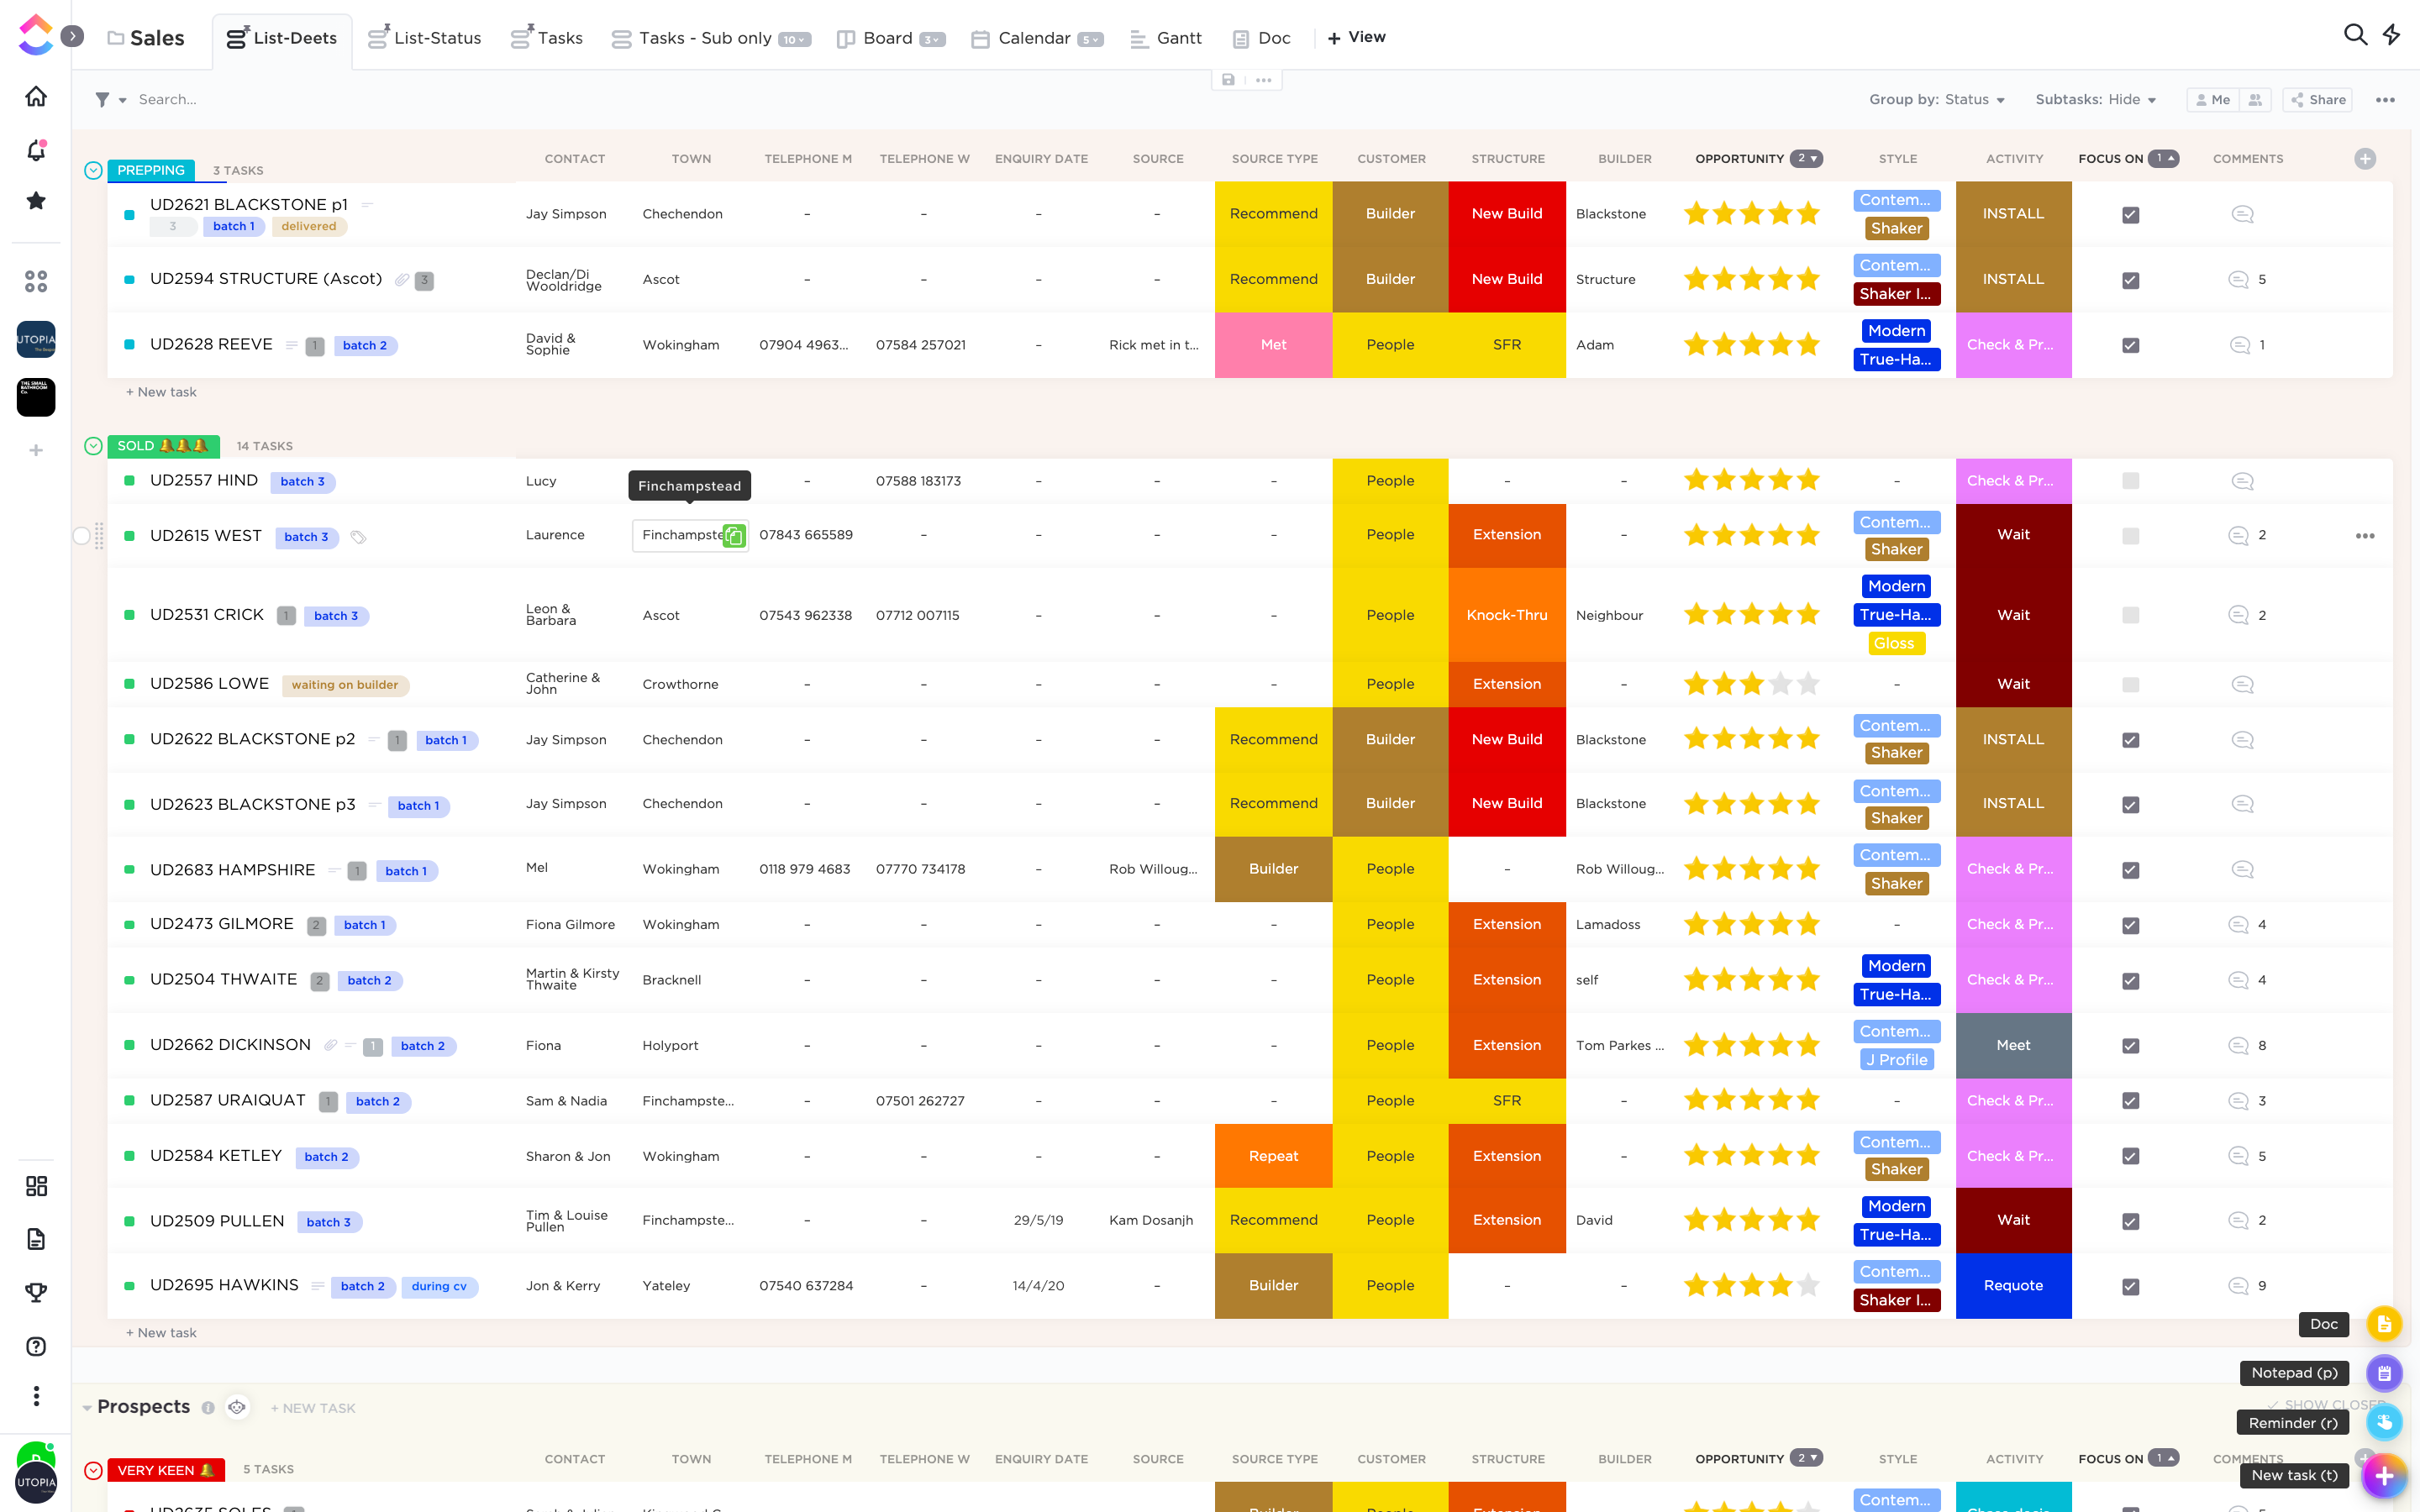The image size is (2420, 1512).
Task: Click the batch 2 tag on UD2584 KETLEY
Action: click(x=327, y=1157)
